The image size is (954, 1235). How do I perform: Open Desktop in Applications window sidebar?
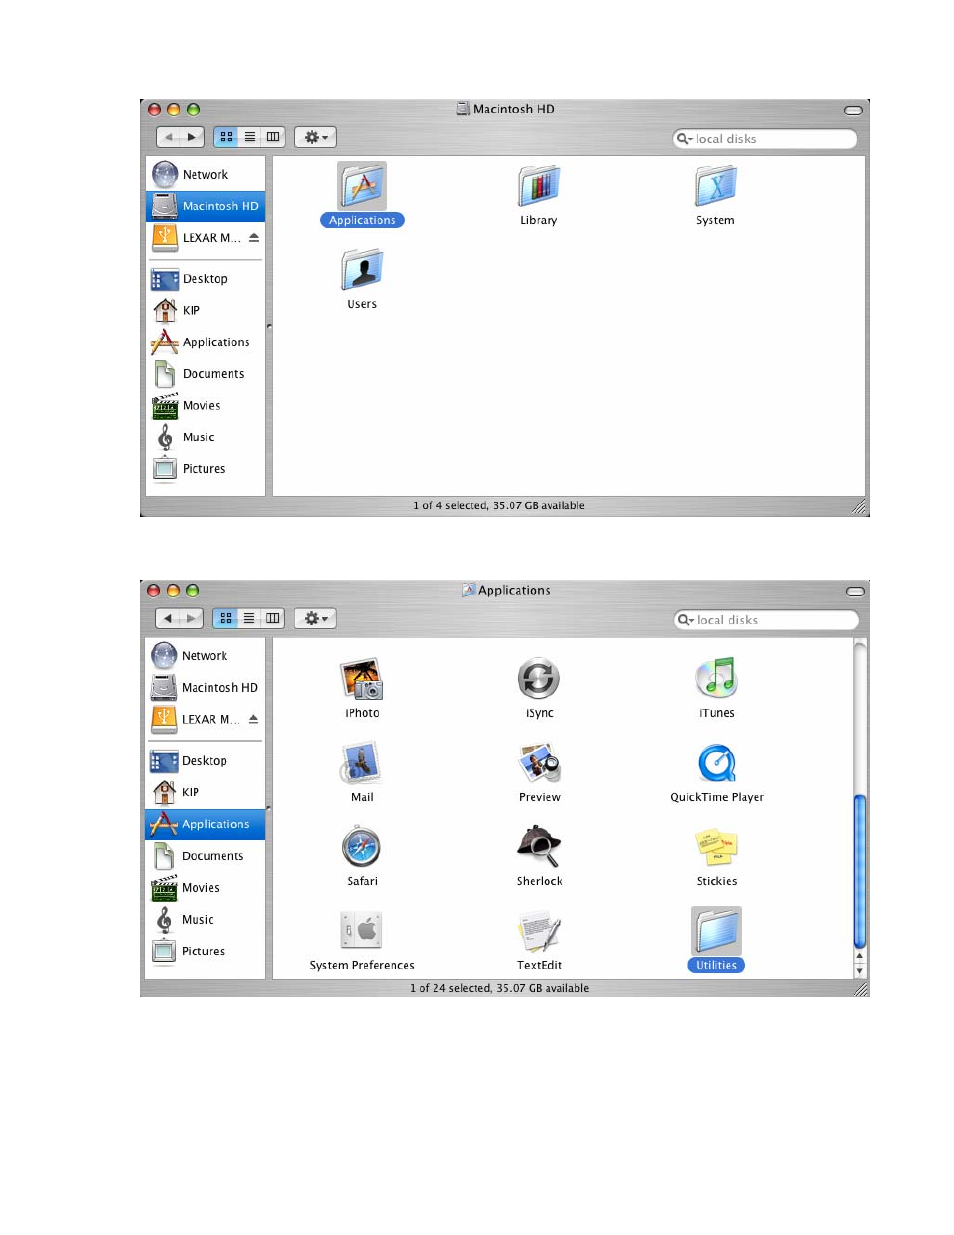pos(206,761)
